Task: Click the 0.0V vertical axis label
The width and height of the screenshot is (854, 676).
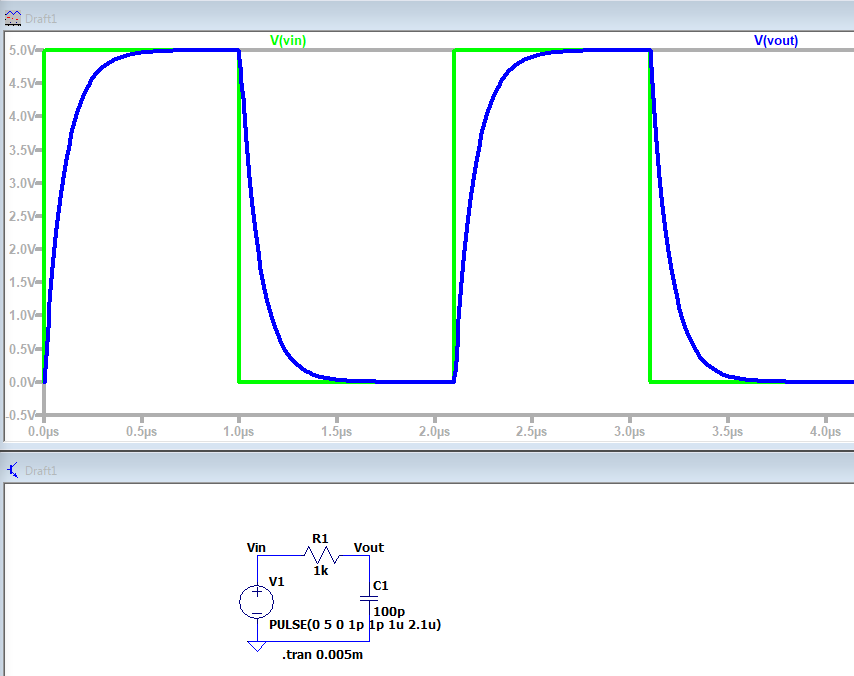Action: point(22,381)
